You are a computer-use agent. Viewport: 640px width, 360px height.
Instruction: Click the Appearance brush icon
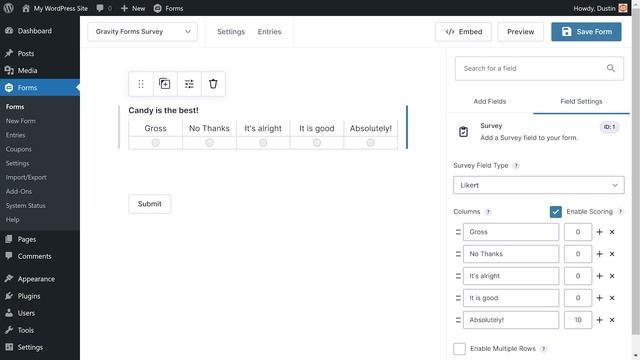point(9,279)
